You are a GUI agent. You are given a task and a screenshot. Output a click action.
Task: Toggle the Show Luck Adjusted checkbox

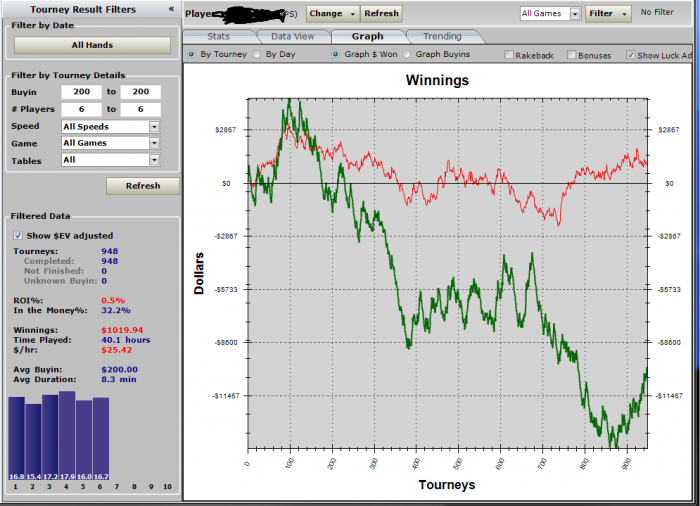pyautogui.click(x=630, y=55)
